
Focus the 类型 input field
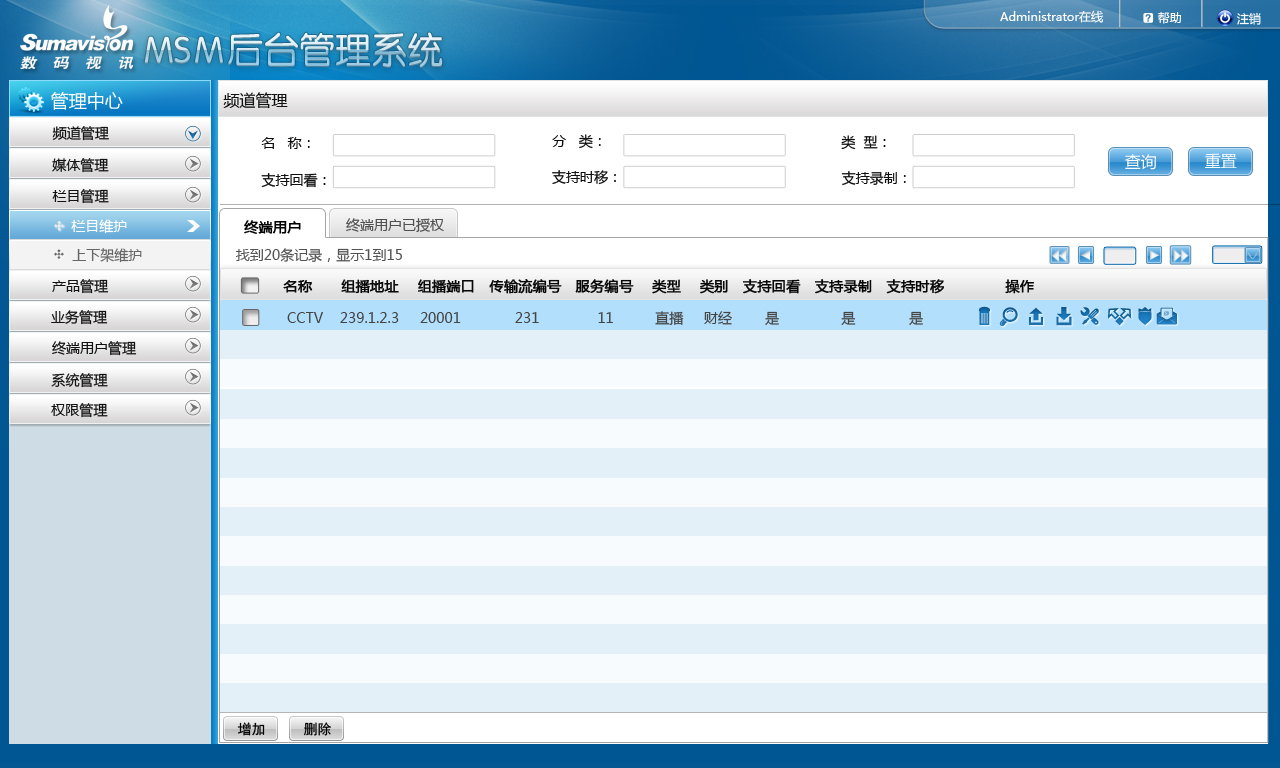(993, 145)
